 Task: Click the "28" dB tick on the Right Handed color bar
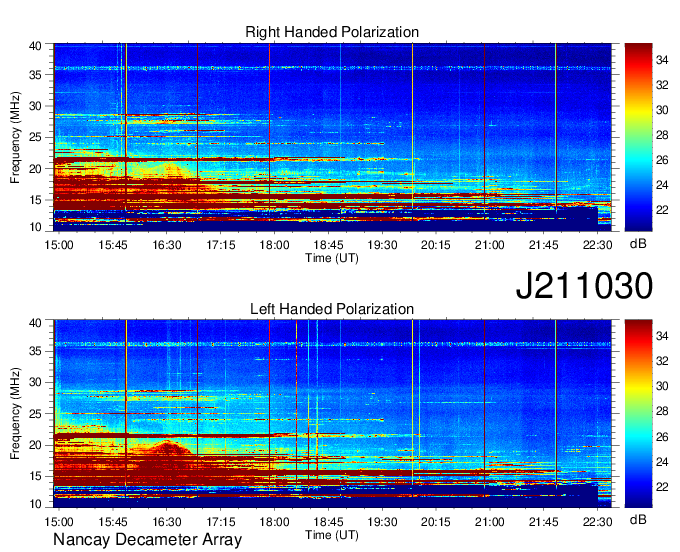pyautogui.click(x=662, y=135)
